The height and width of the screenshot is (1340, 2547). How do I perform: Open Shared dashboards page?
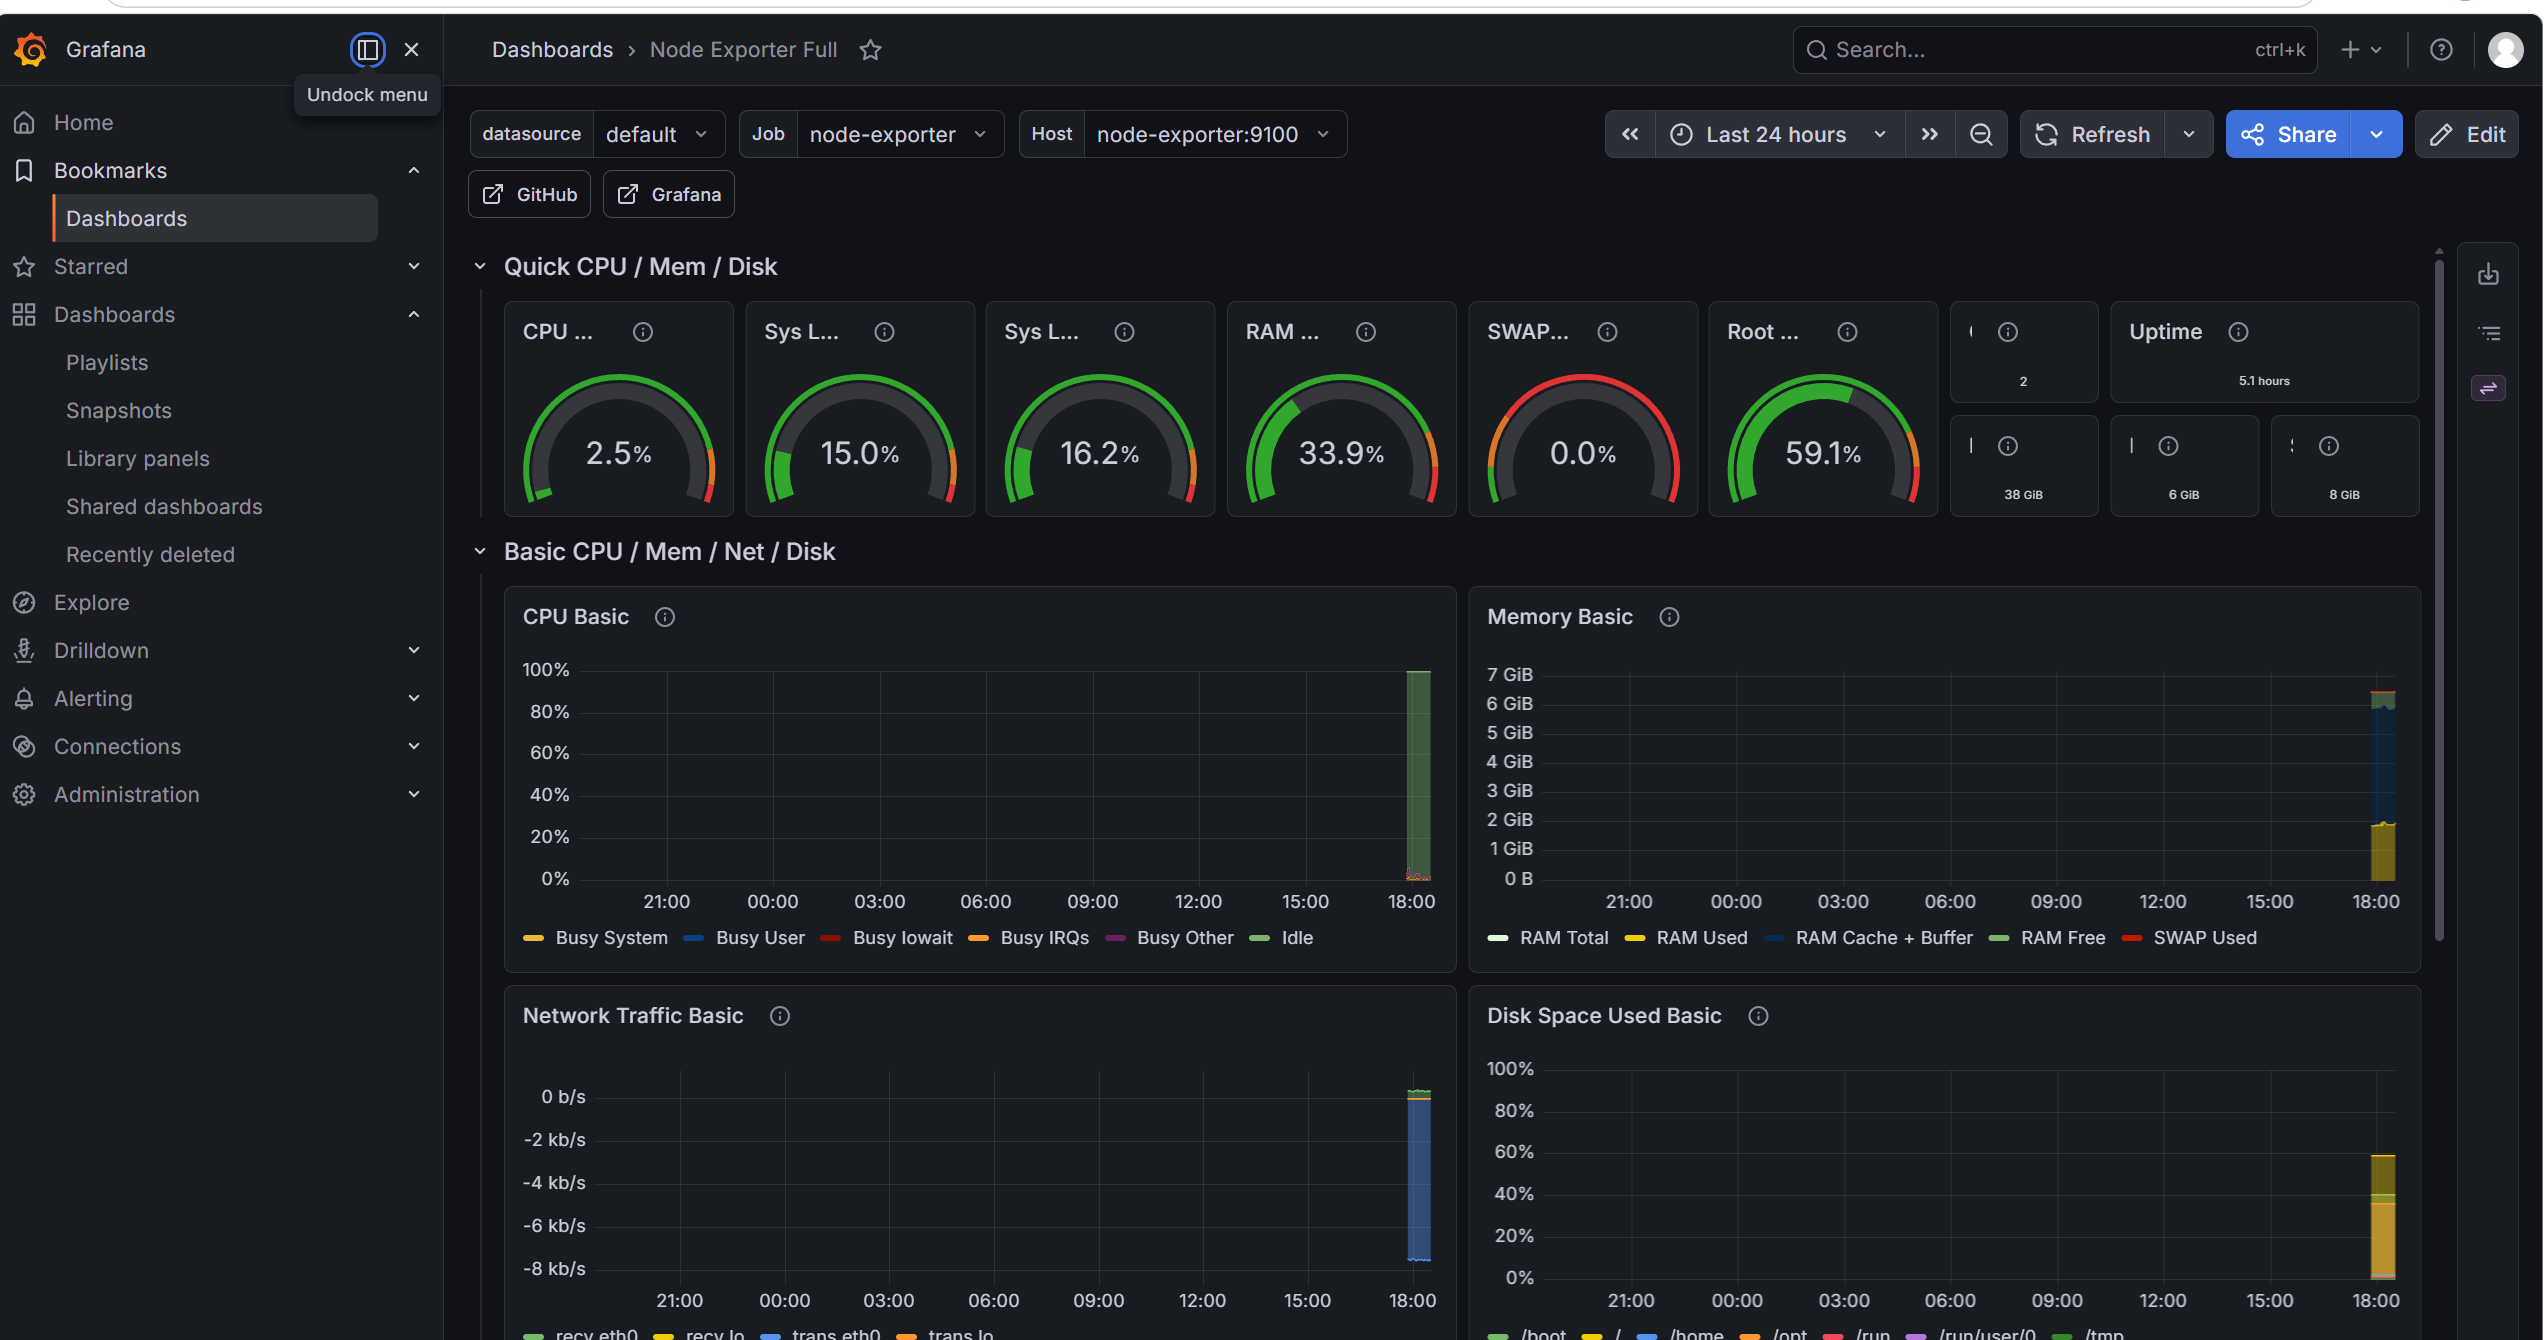tap(164, 506)
